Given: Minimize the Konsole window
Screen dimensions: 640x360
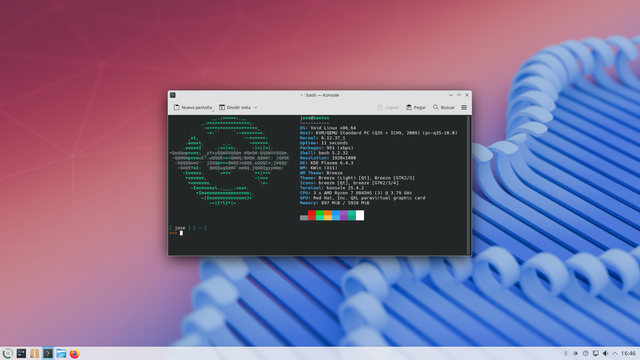Looking at the screenshot, I should [451, 95].
